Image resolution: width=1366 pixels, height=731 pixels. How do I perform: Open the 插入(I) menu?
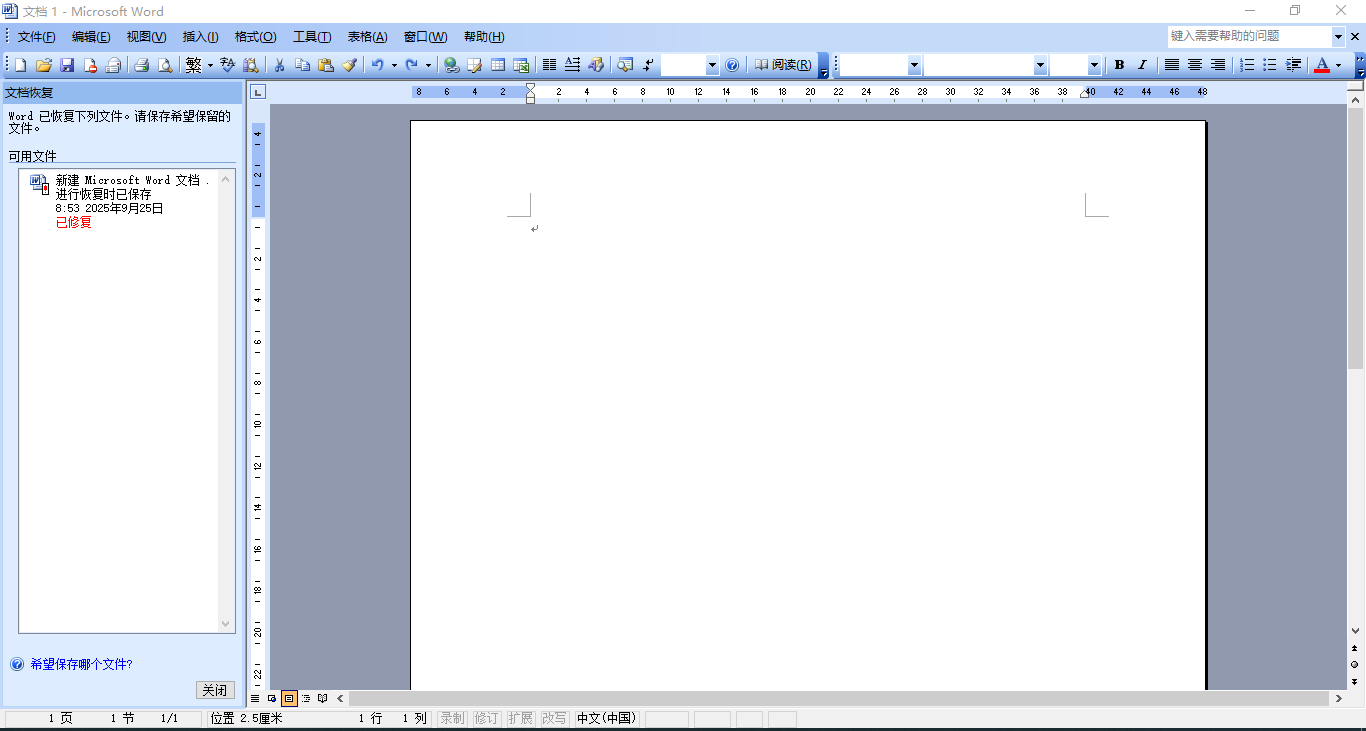(200, 37)
